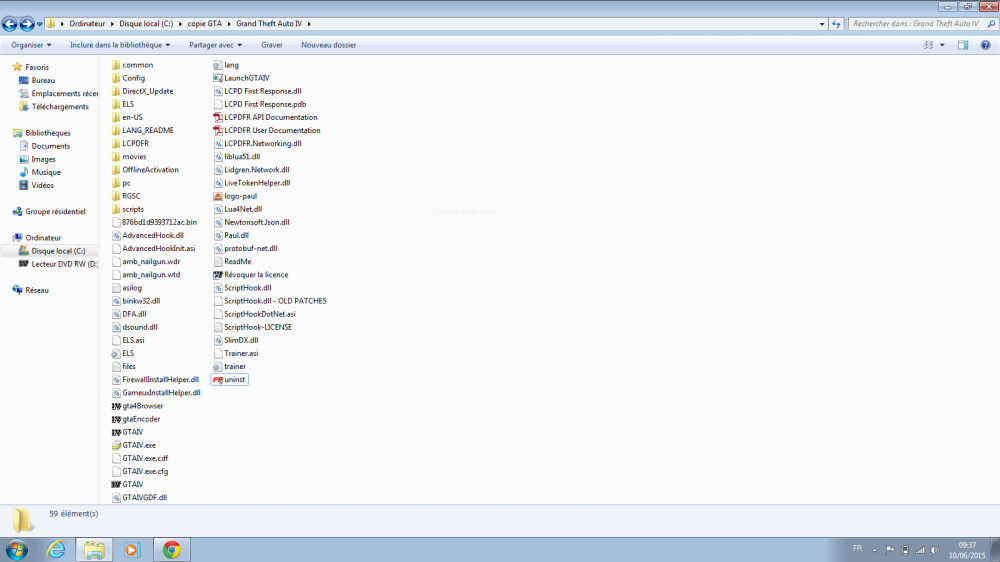This screenshot has height=562, width=1000.
Task: Open the Partager avec menu
Action: [216, 45]
